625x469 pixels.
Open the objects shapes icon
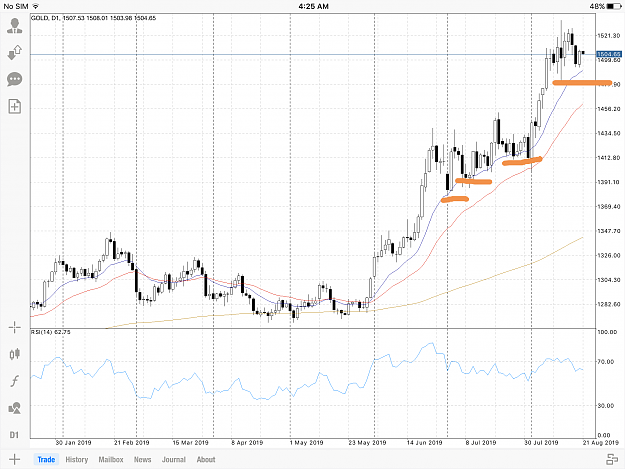click(x=14, y=408)
